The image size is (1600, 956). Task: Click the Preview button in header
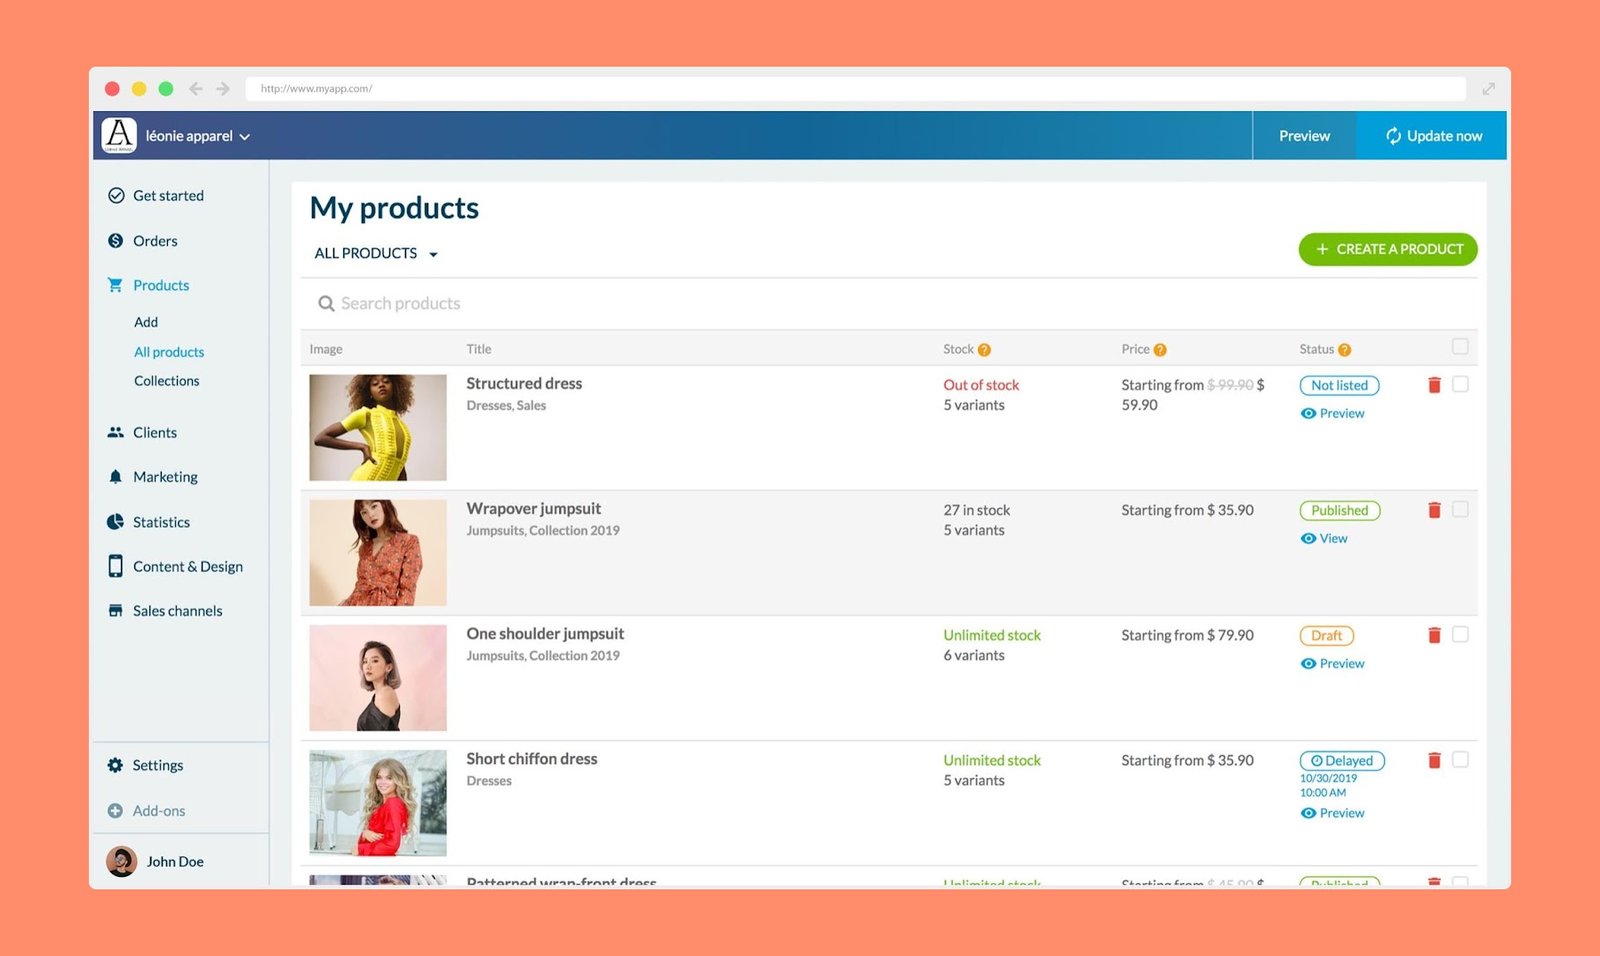1304,136
